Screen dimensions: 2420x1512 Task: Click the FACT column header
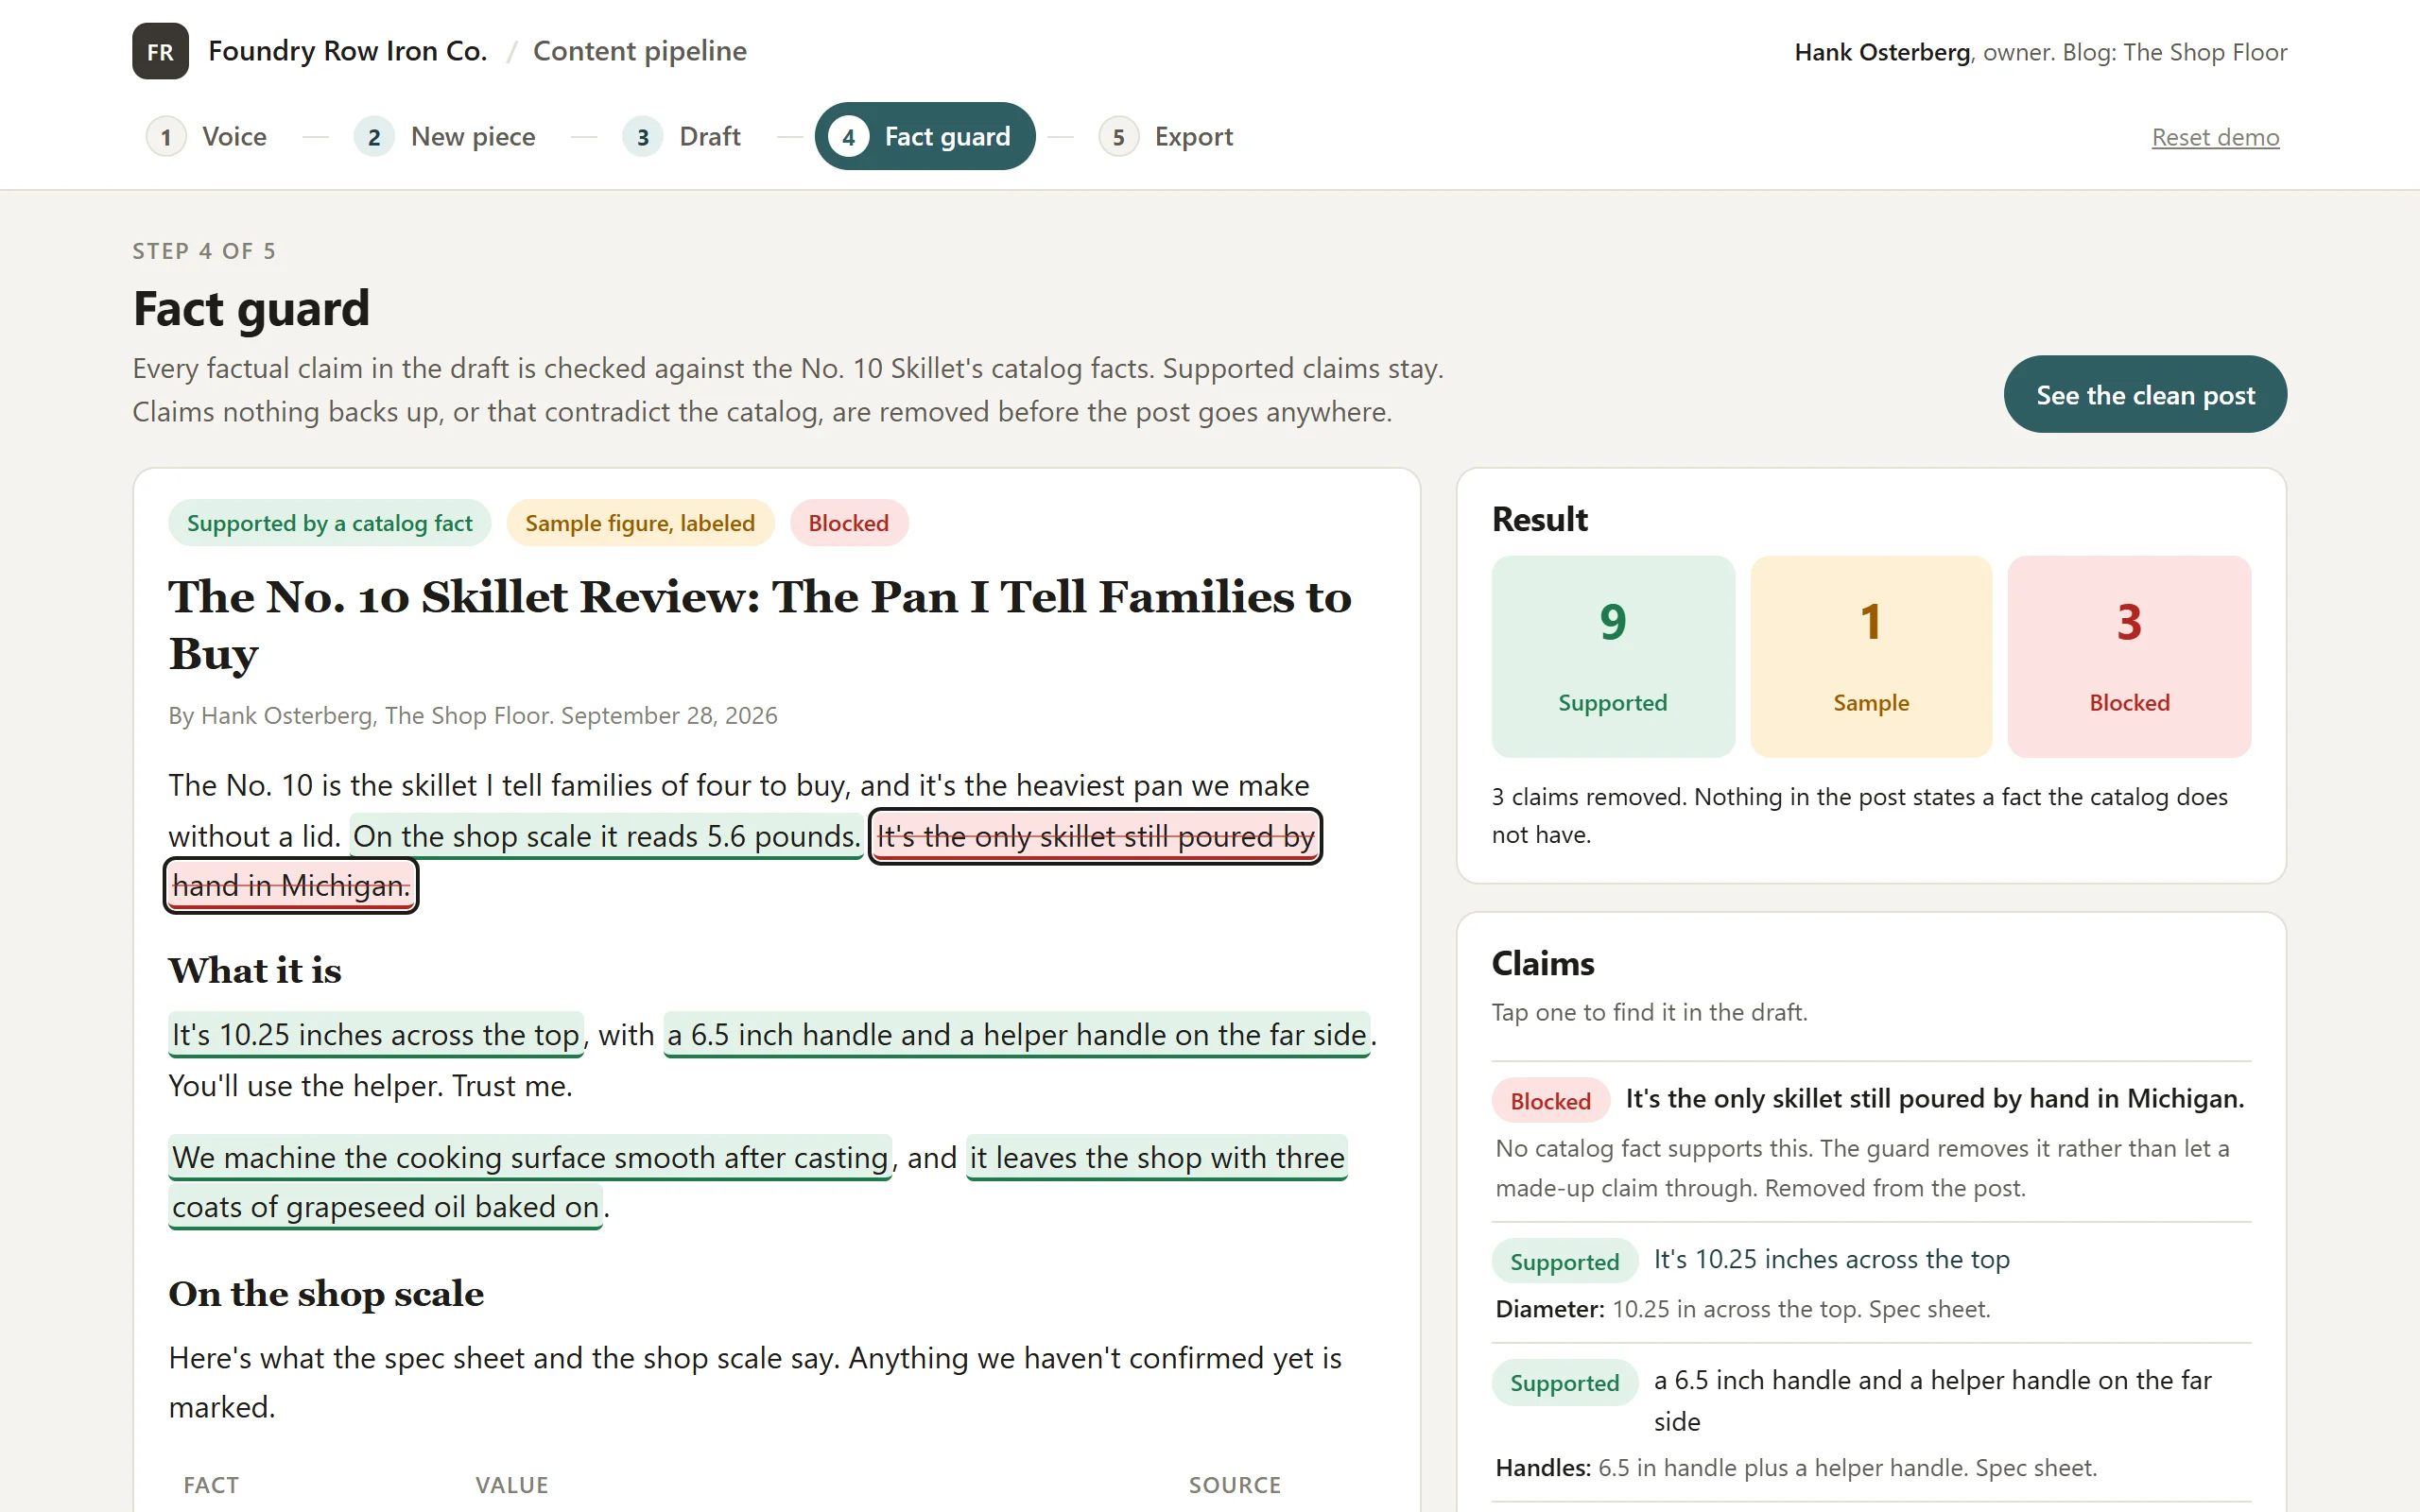211,1485
